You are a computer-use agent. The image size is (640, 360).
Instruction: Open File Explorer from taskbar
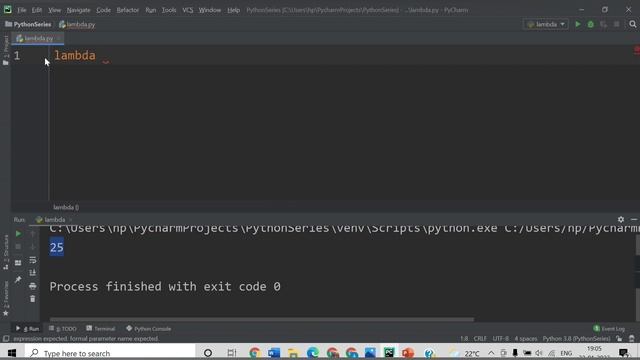pyautogui.click(x=293, y=353)
